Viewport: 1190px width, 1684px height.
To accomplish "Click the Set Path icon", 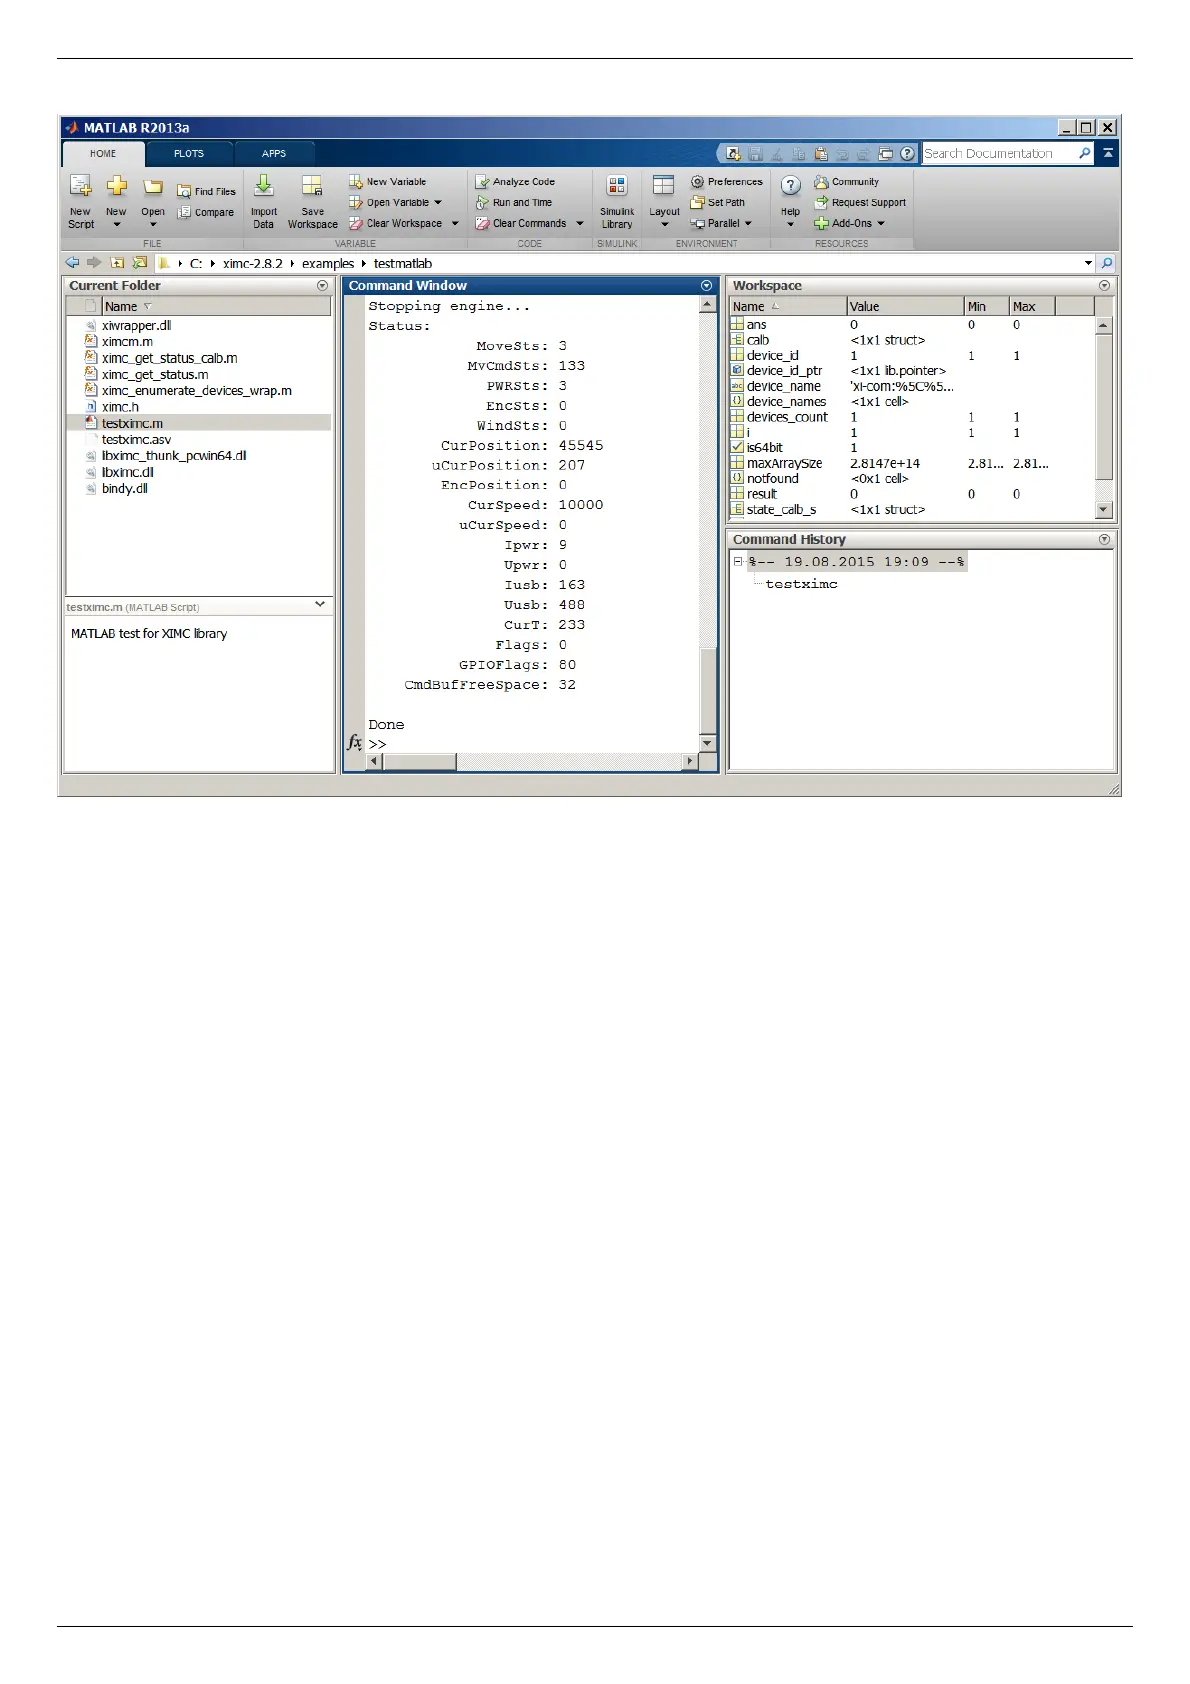I will (698, 202).
